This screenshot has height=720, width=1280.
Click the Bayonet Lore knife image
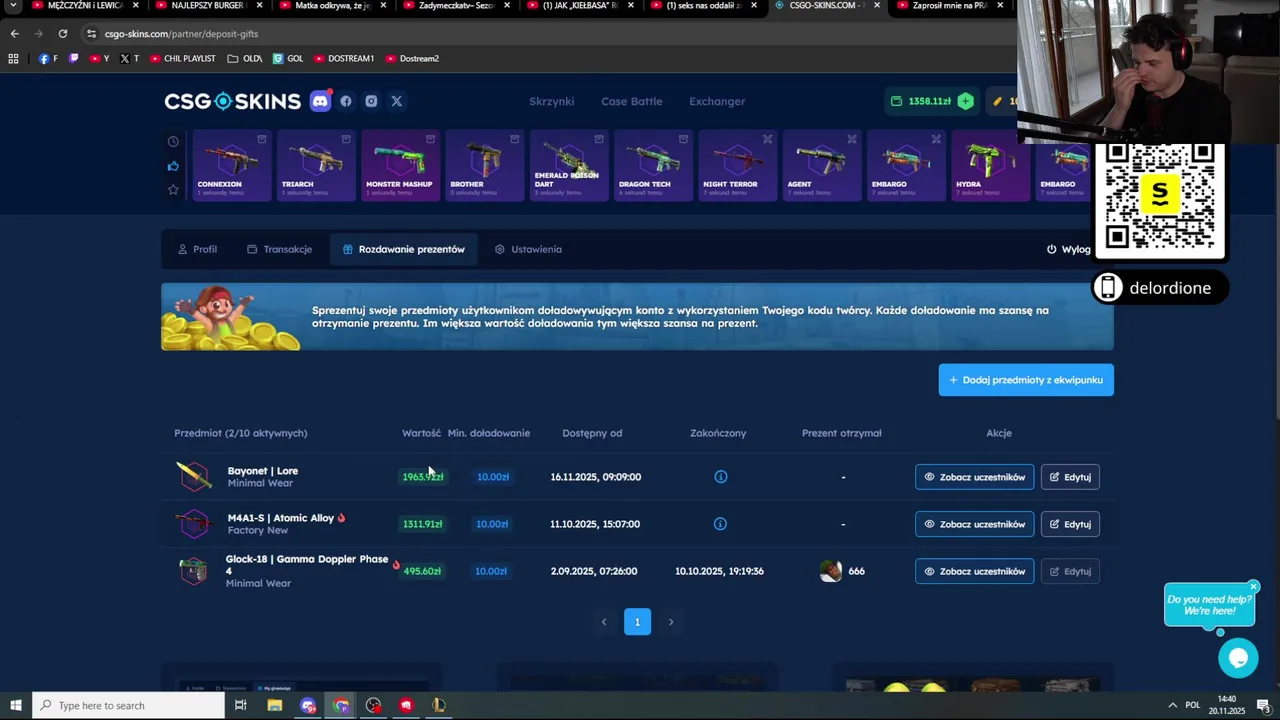[193, 476]
